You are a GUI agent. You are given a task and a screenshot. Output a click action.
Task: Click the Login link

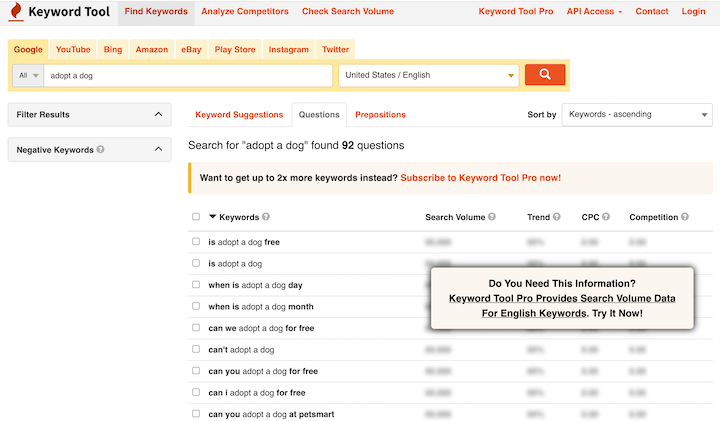pos(693,11)
